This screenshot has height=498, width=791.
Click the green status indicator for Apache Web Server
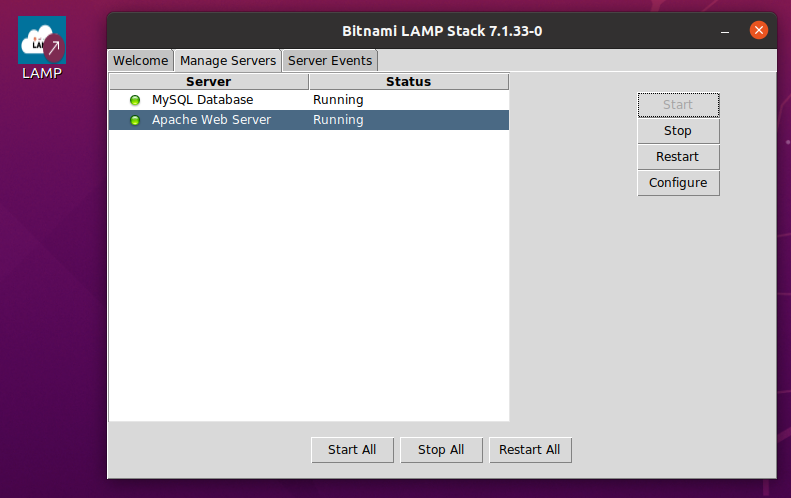[x=135, y=120]
